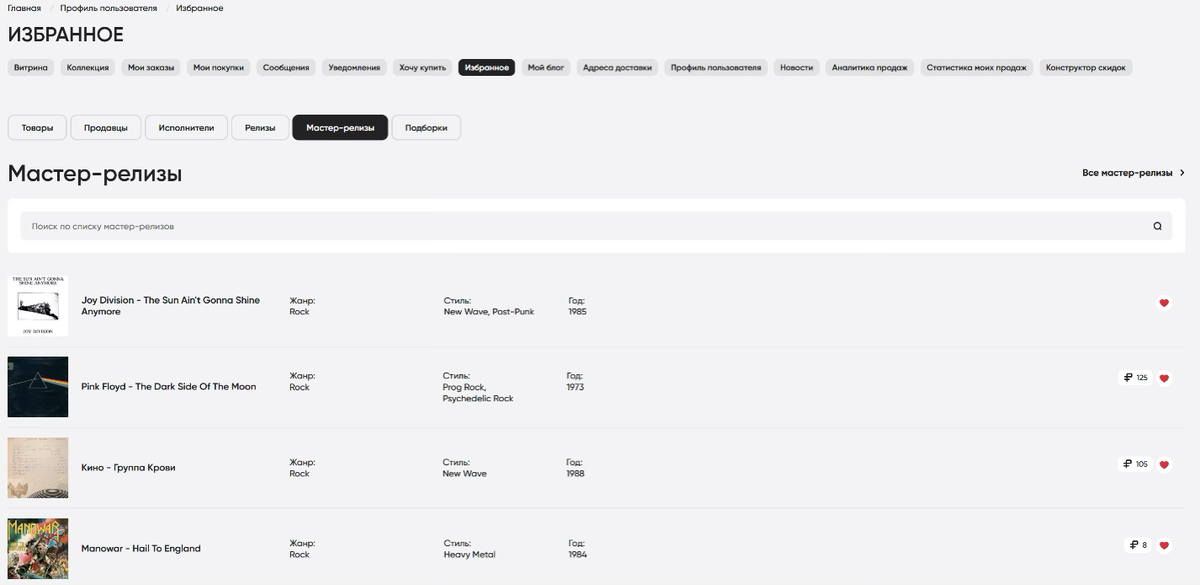Switch to Релизы tab

coord(260,128)
